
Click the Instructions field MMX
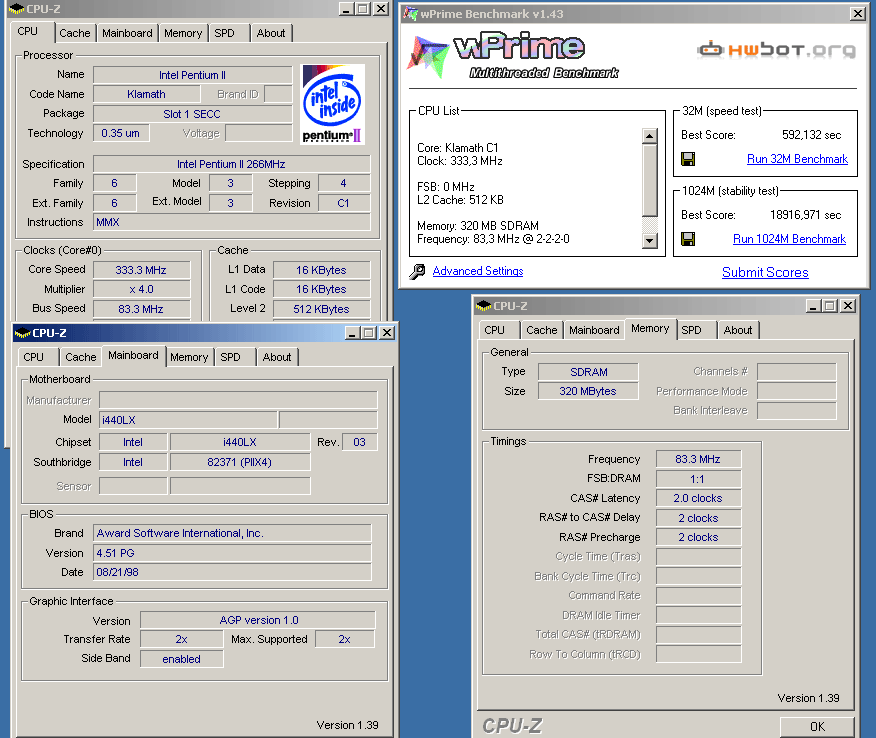231,222
